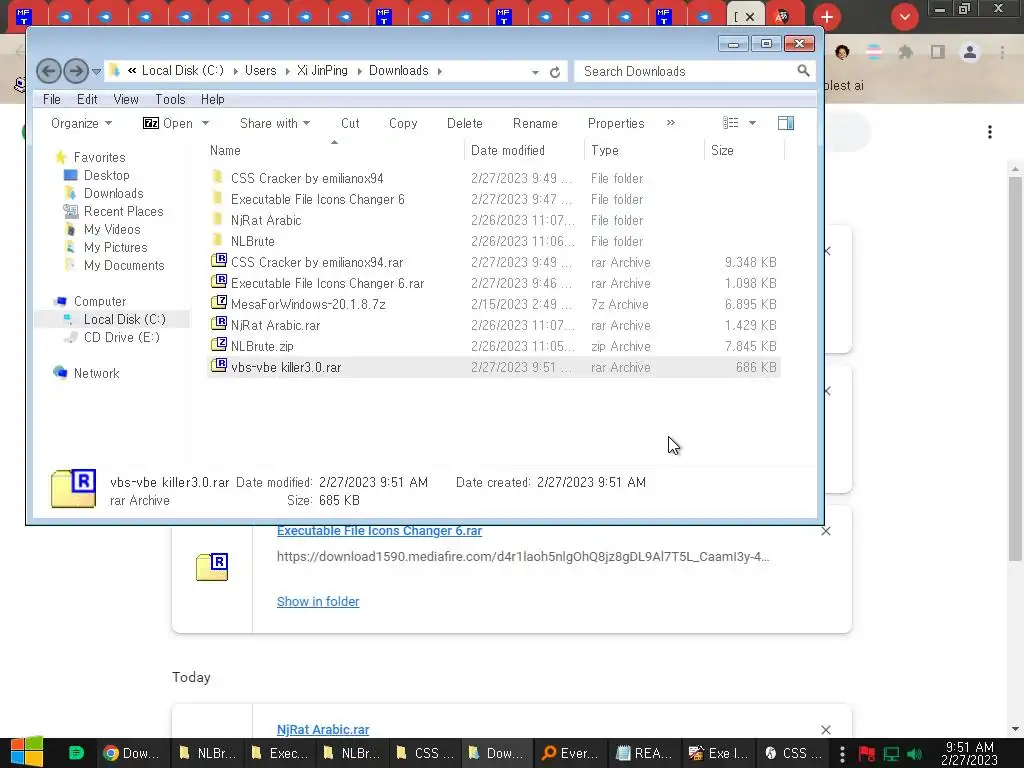
Task: Select the NjRat Arabic folder
Action: point(493,220)
